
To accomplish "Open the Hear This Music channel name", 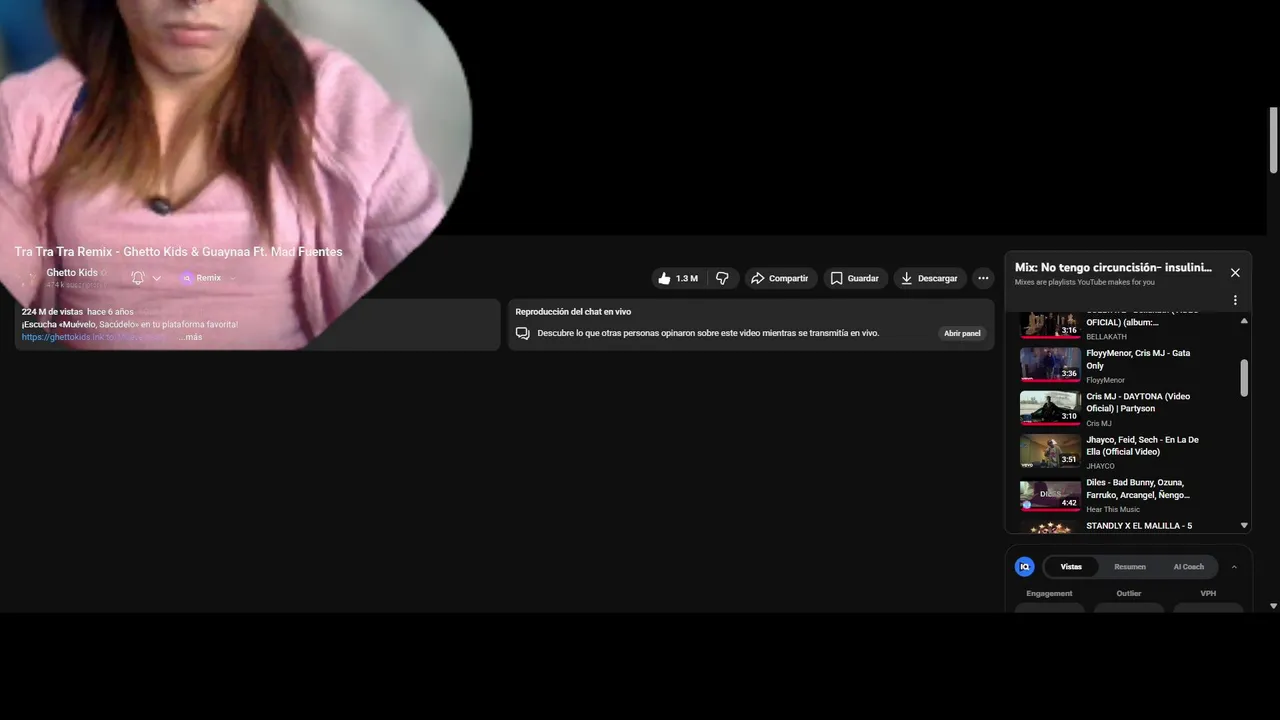I will point(1113,510).
